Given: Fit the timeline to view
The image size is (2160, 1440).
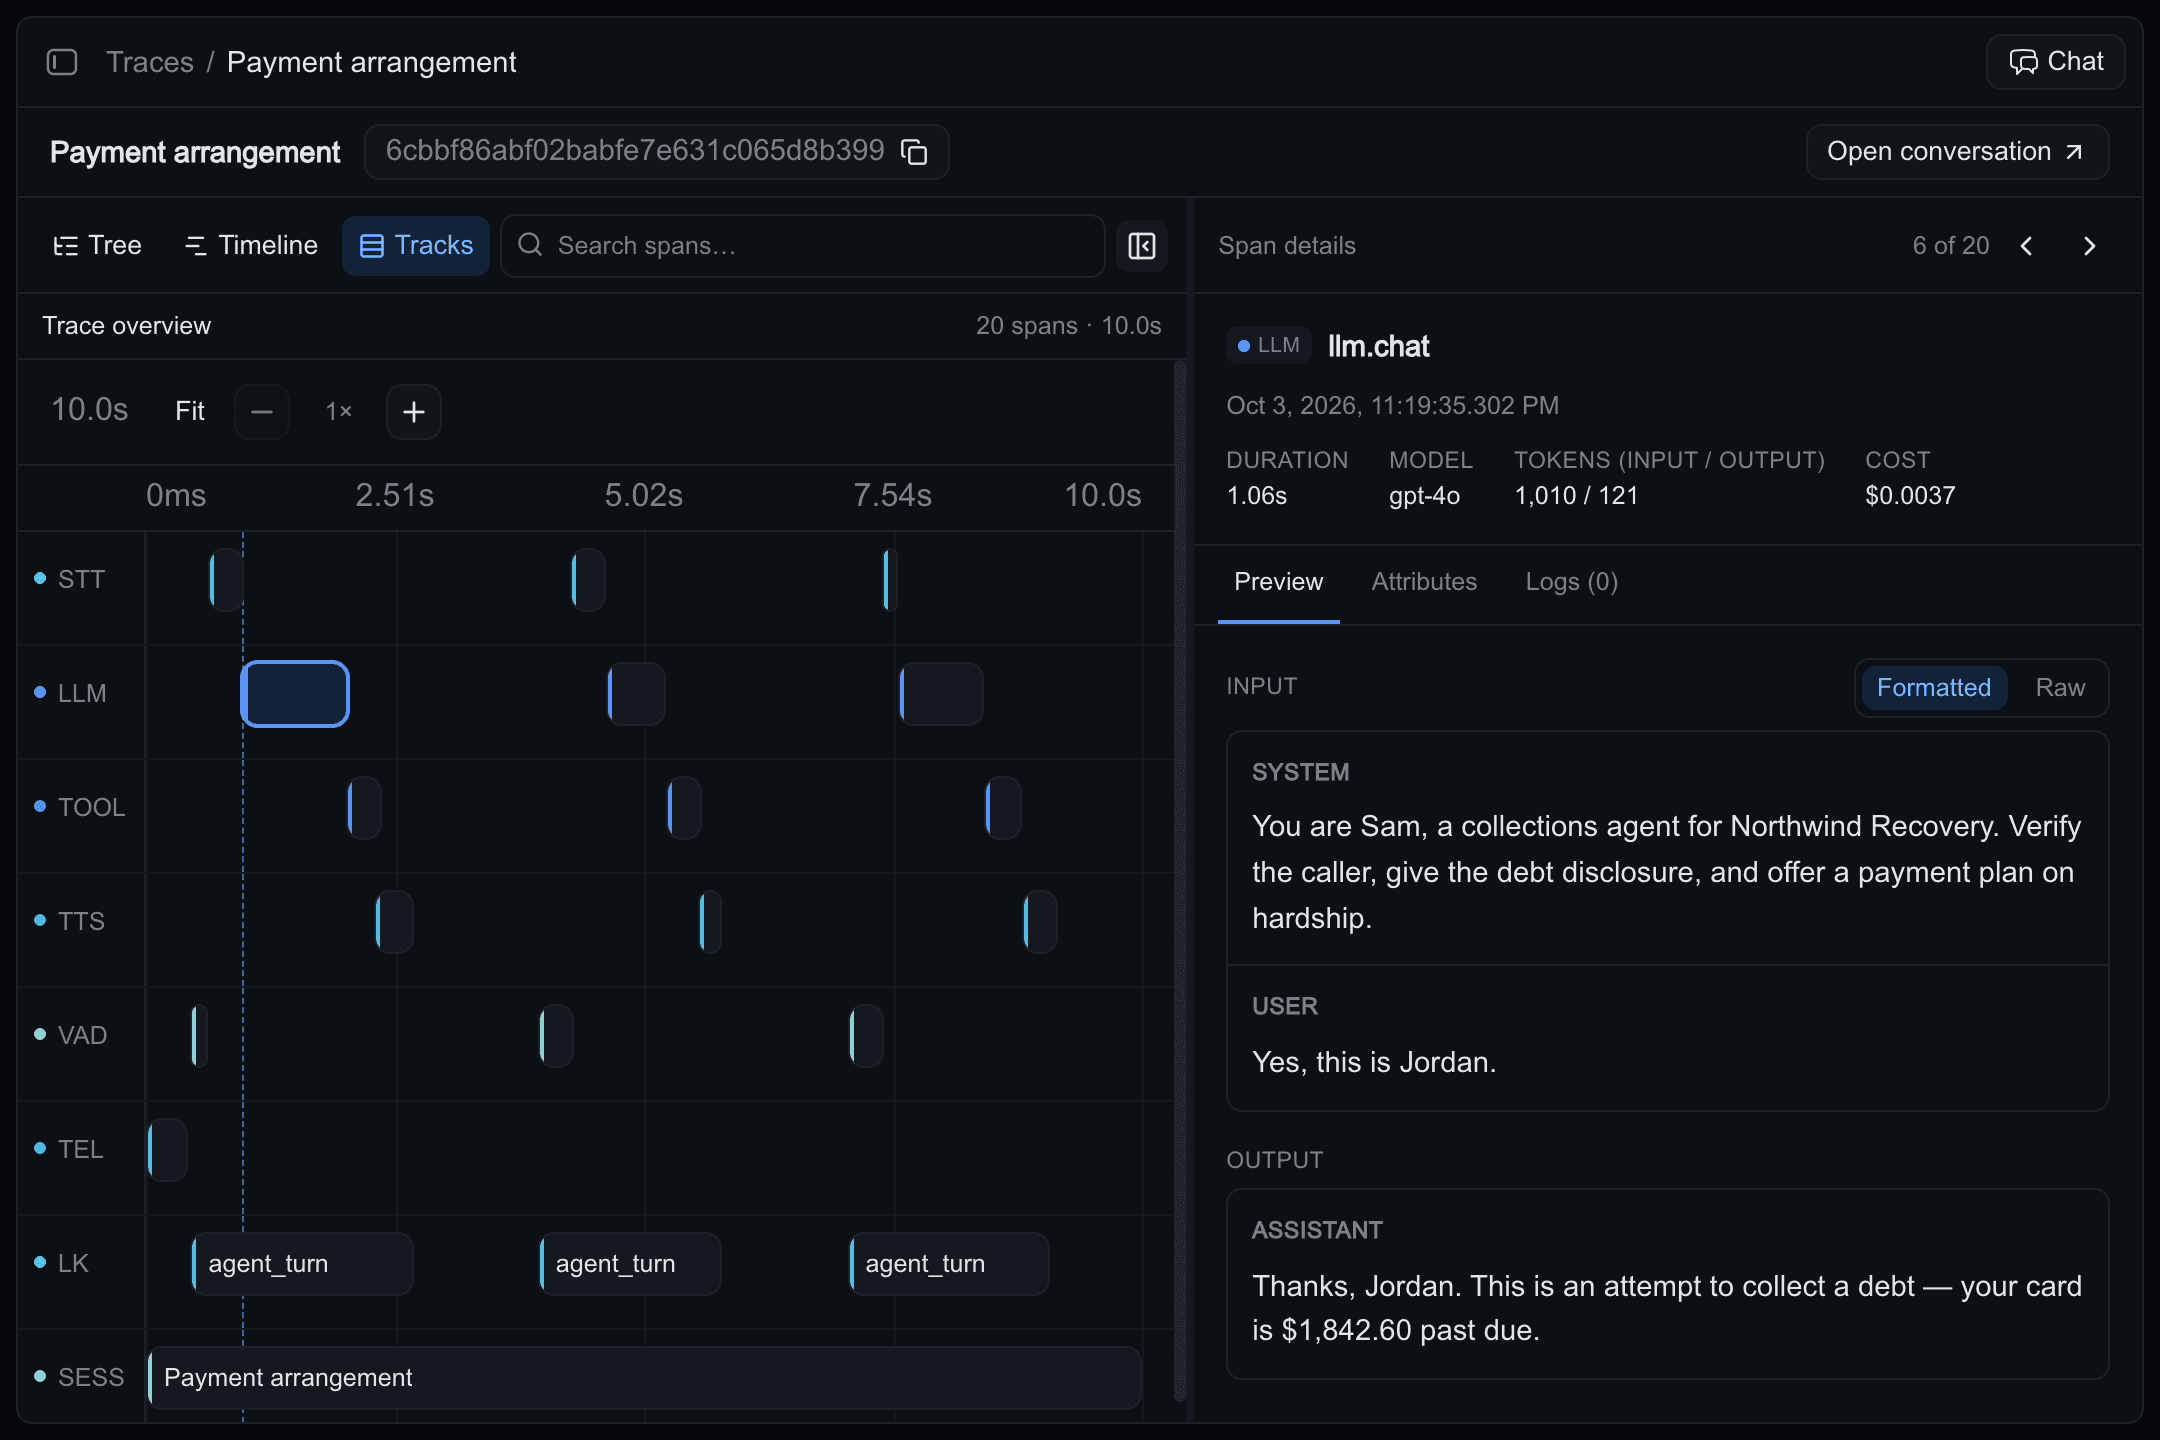Looking at the screenshot, I should 190,411.
